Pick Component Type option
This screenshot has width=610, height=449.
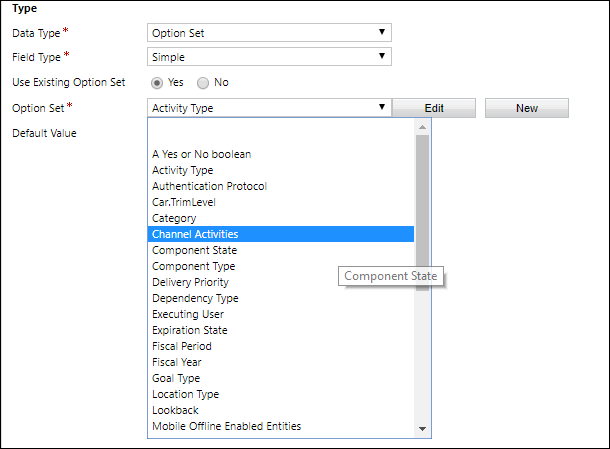click(x=281, y=266)
